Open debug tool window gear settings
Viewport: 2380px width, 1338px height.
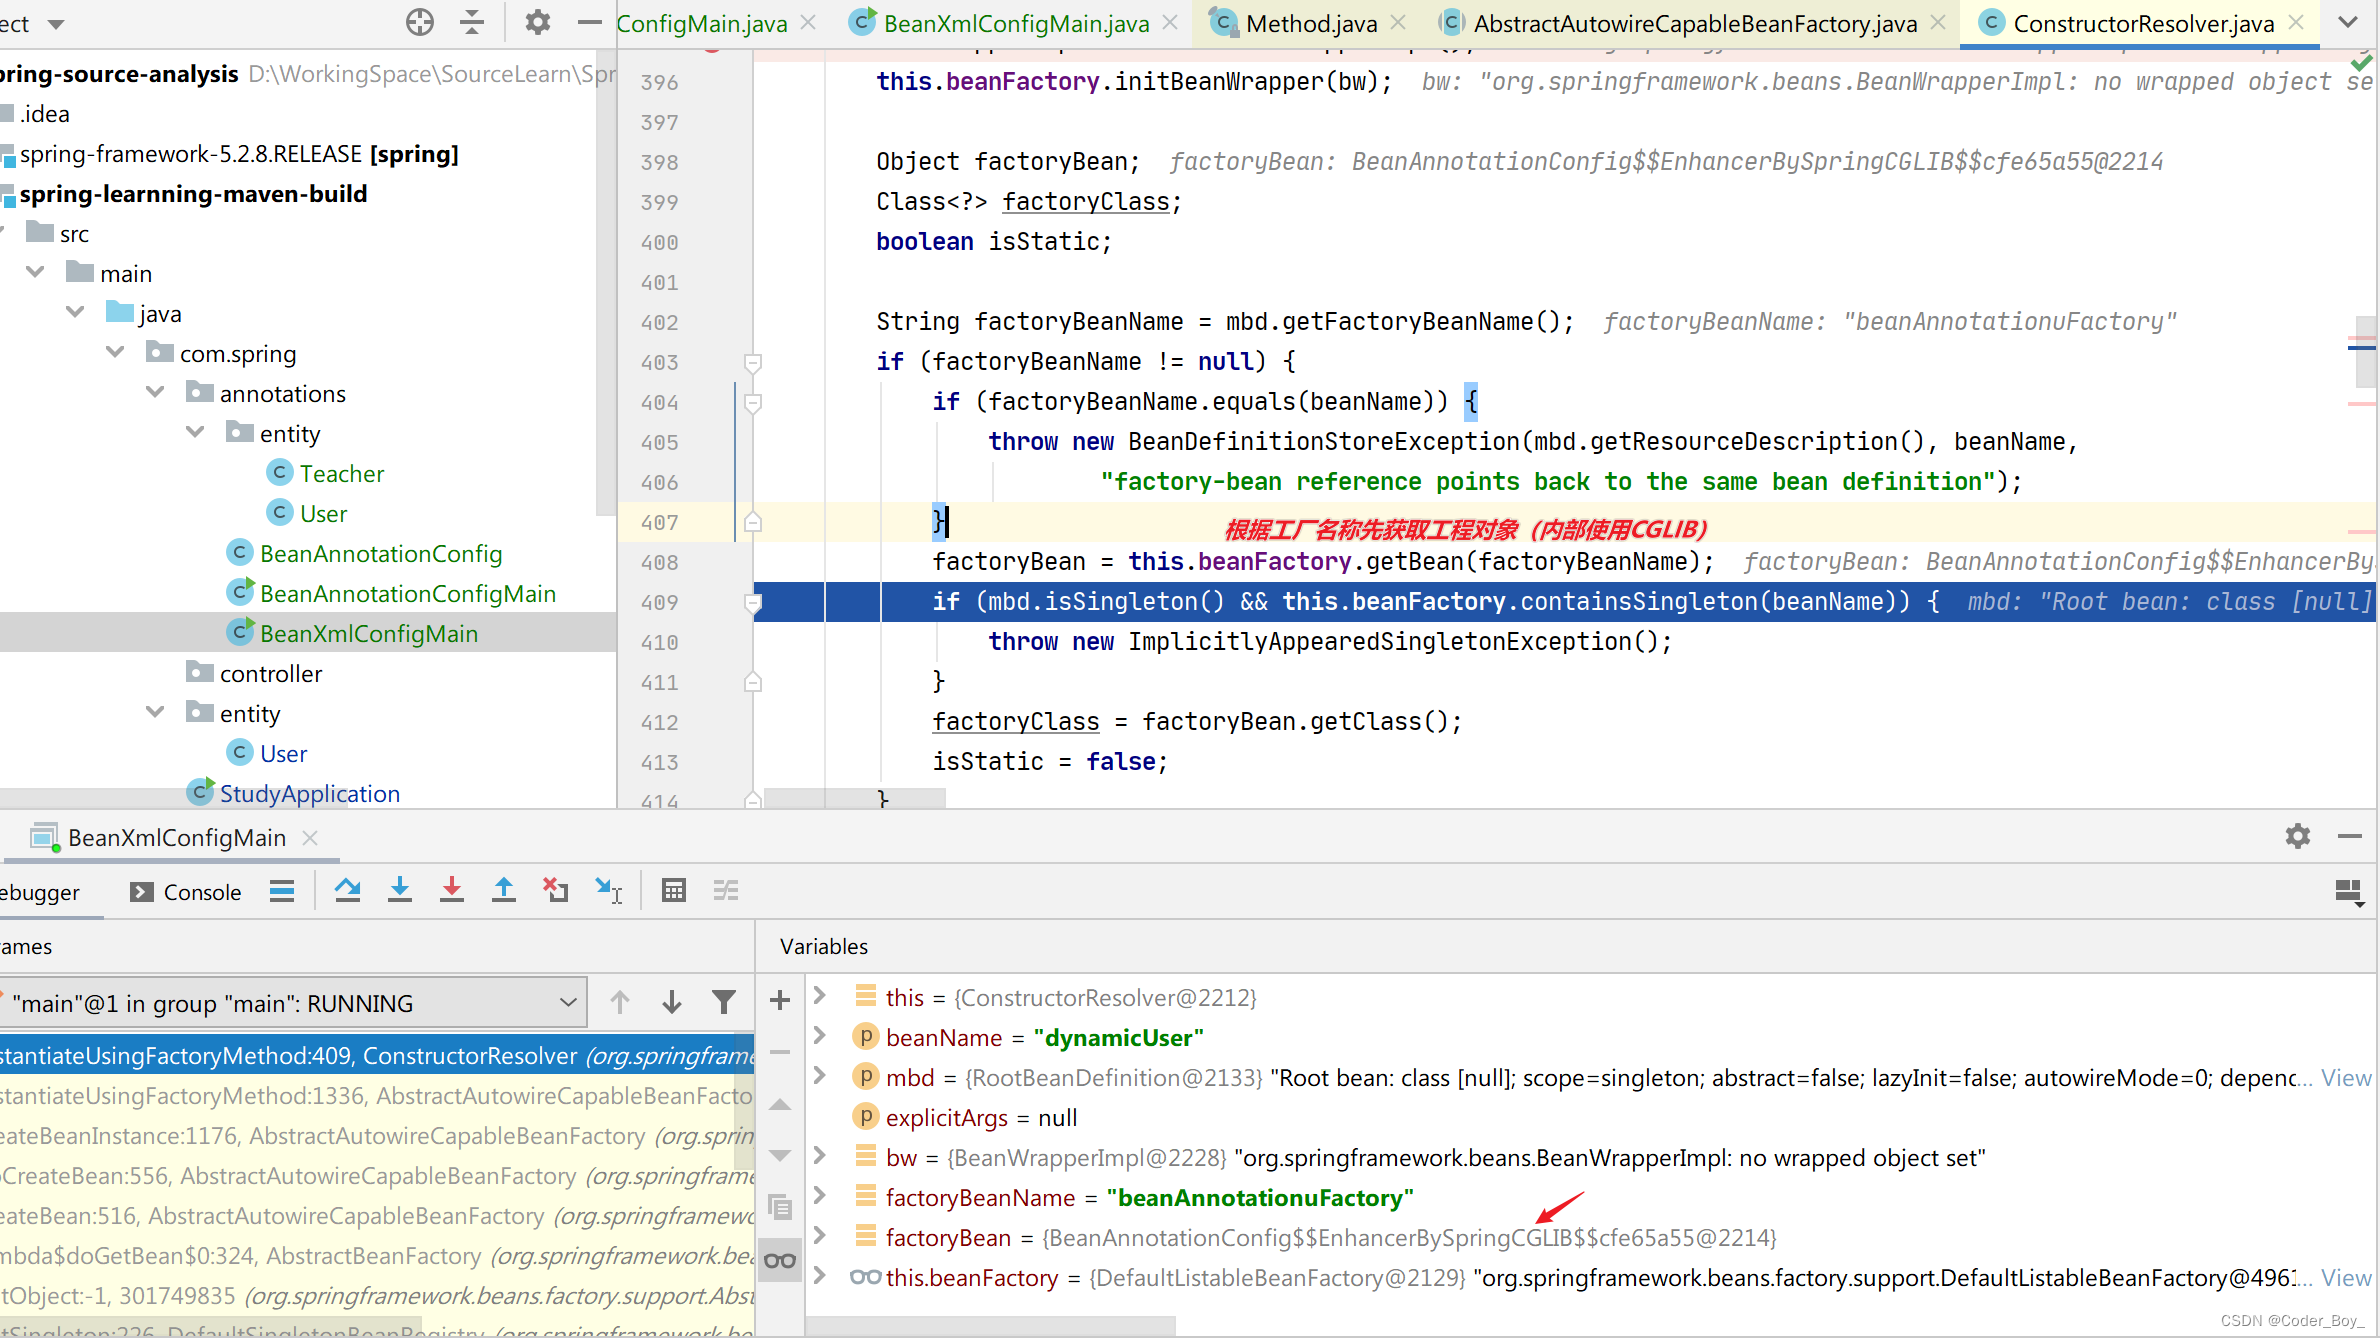tap(2298, 836)
